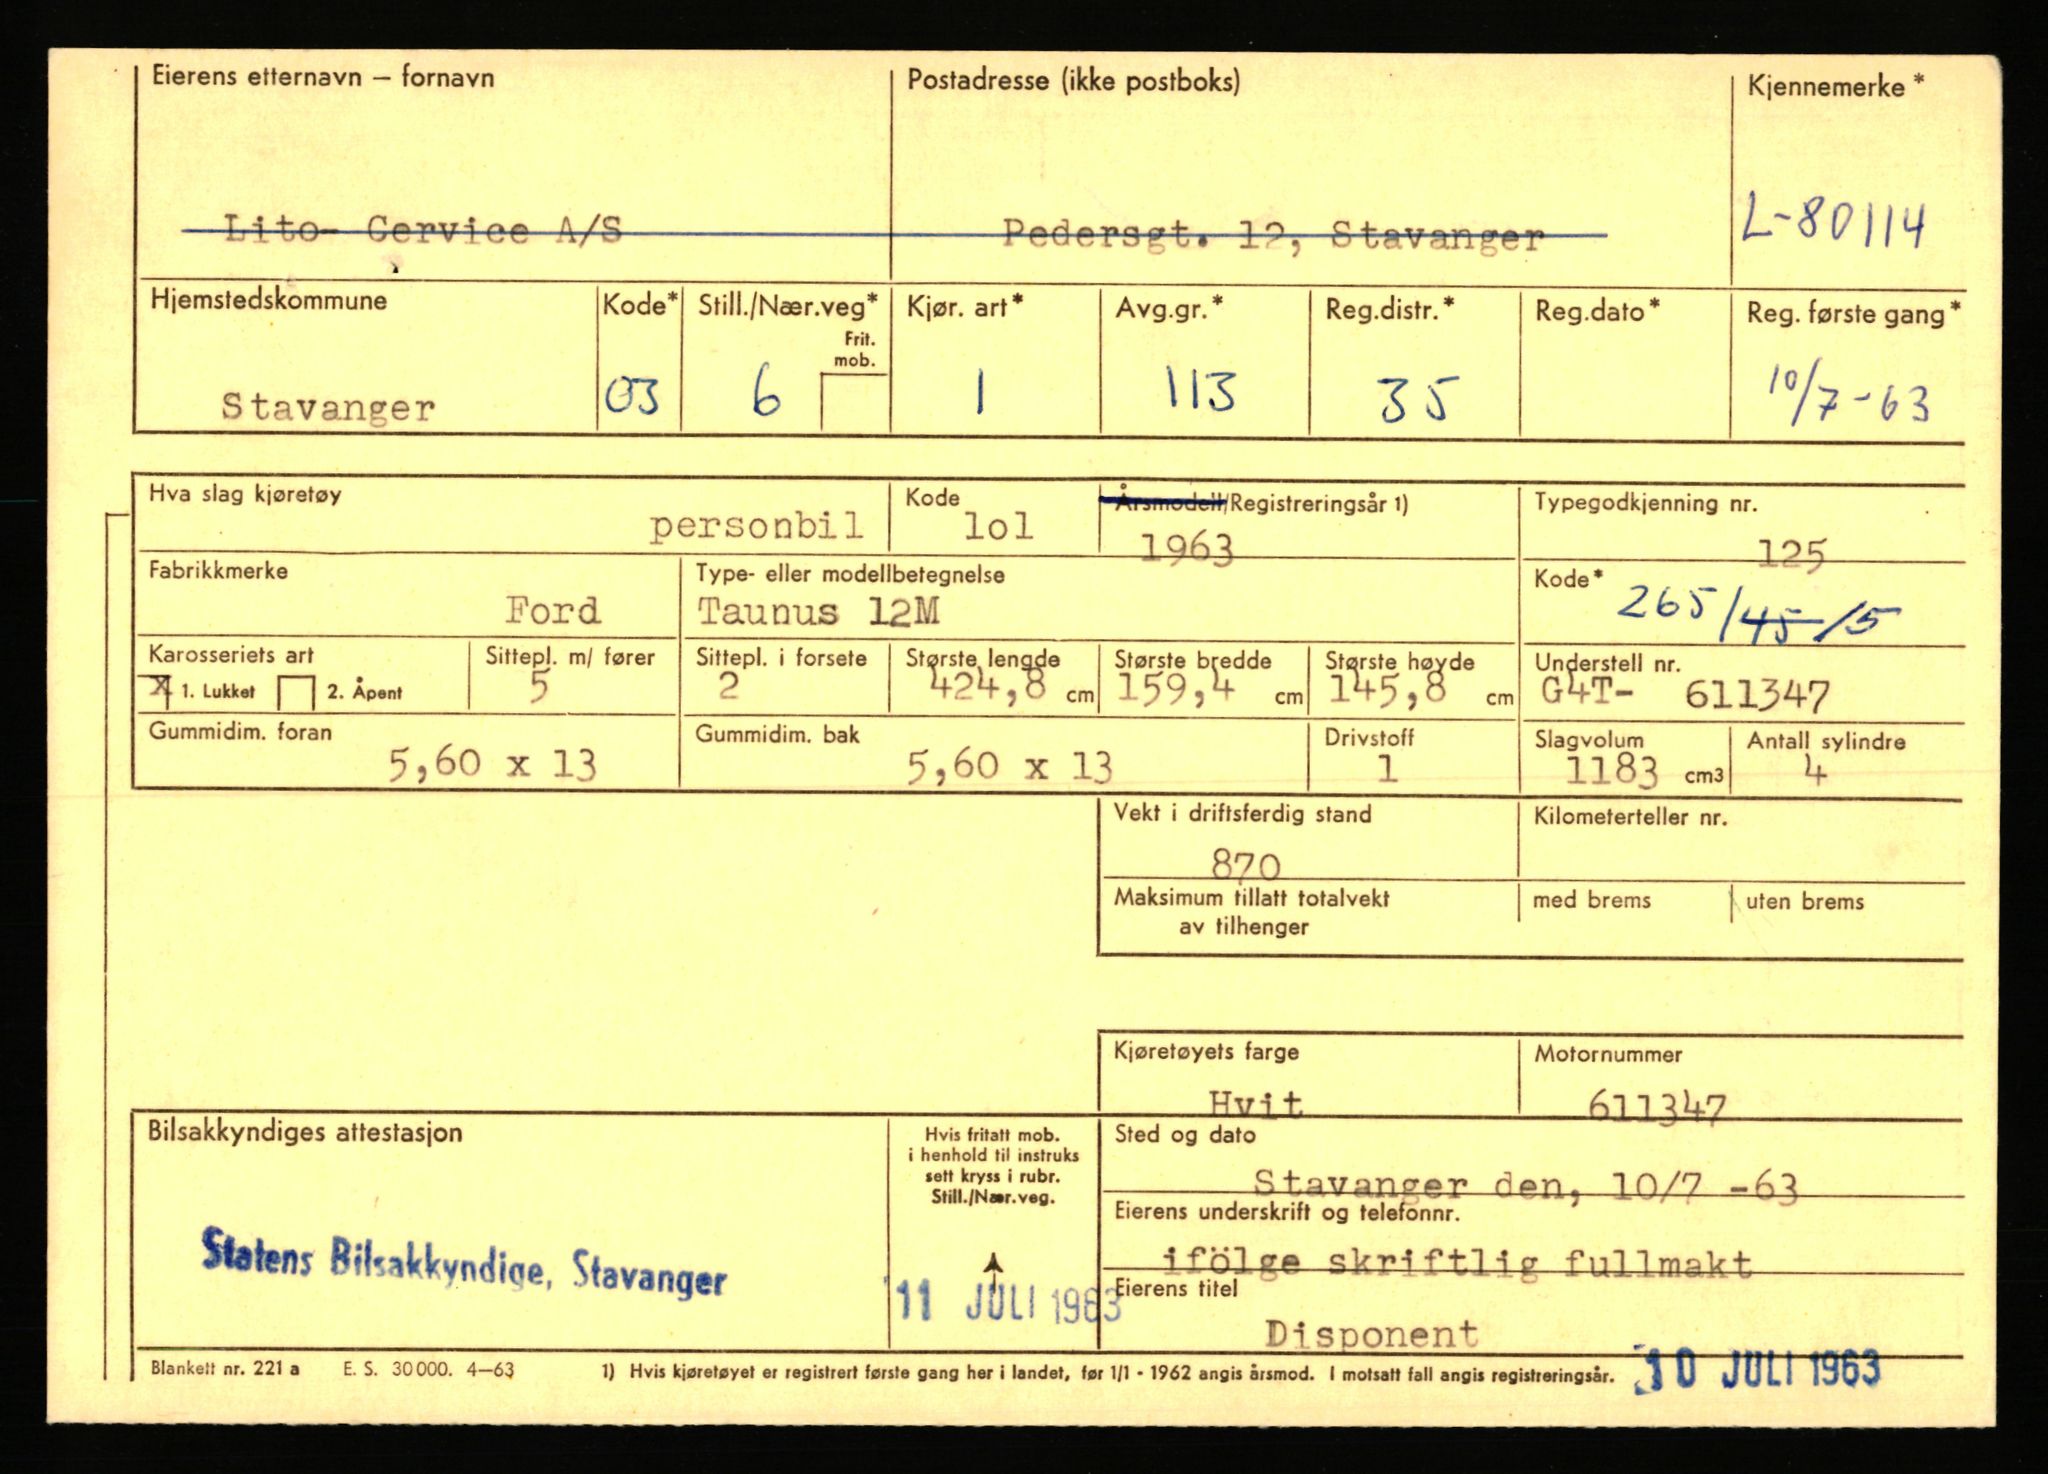
Task: Click the model designation 'Taunus 12M'
Action: point(818,611)
